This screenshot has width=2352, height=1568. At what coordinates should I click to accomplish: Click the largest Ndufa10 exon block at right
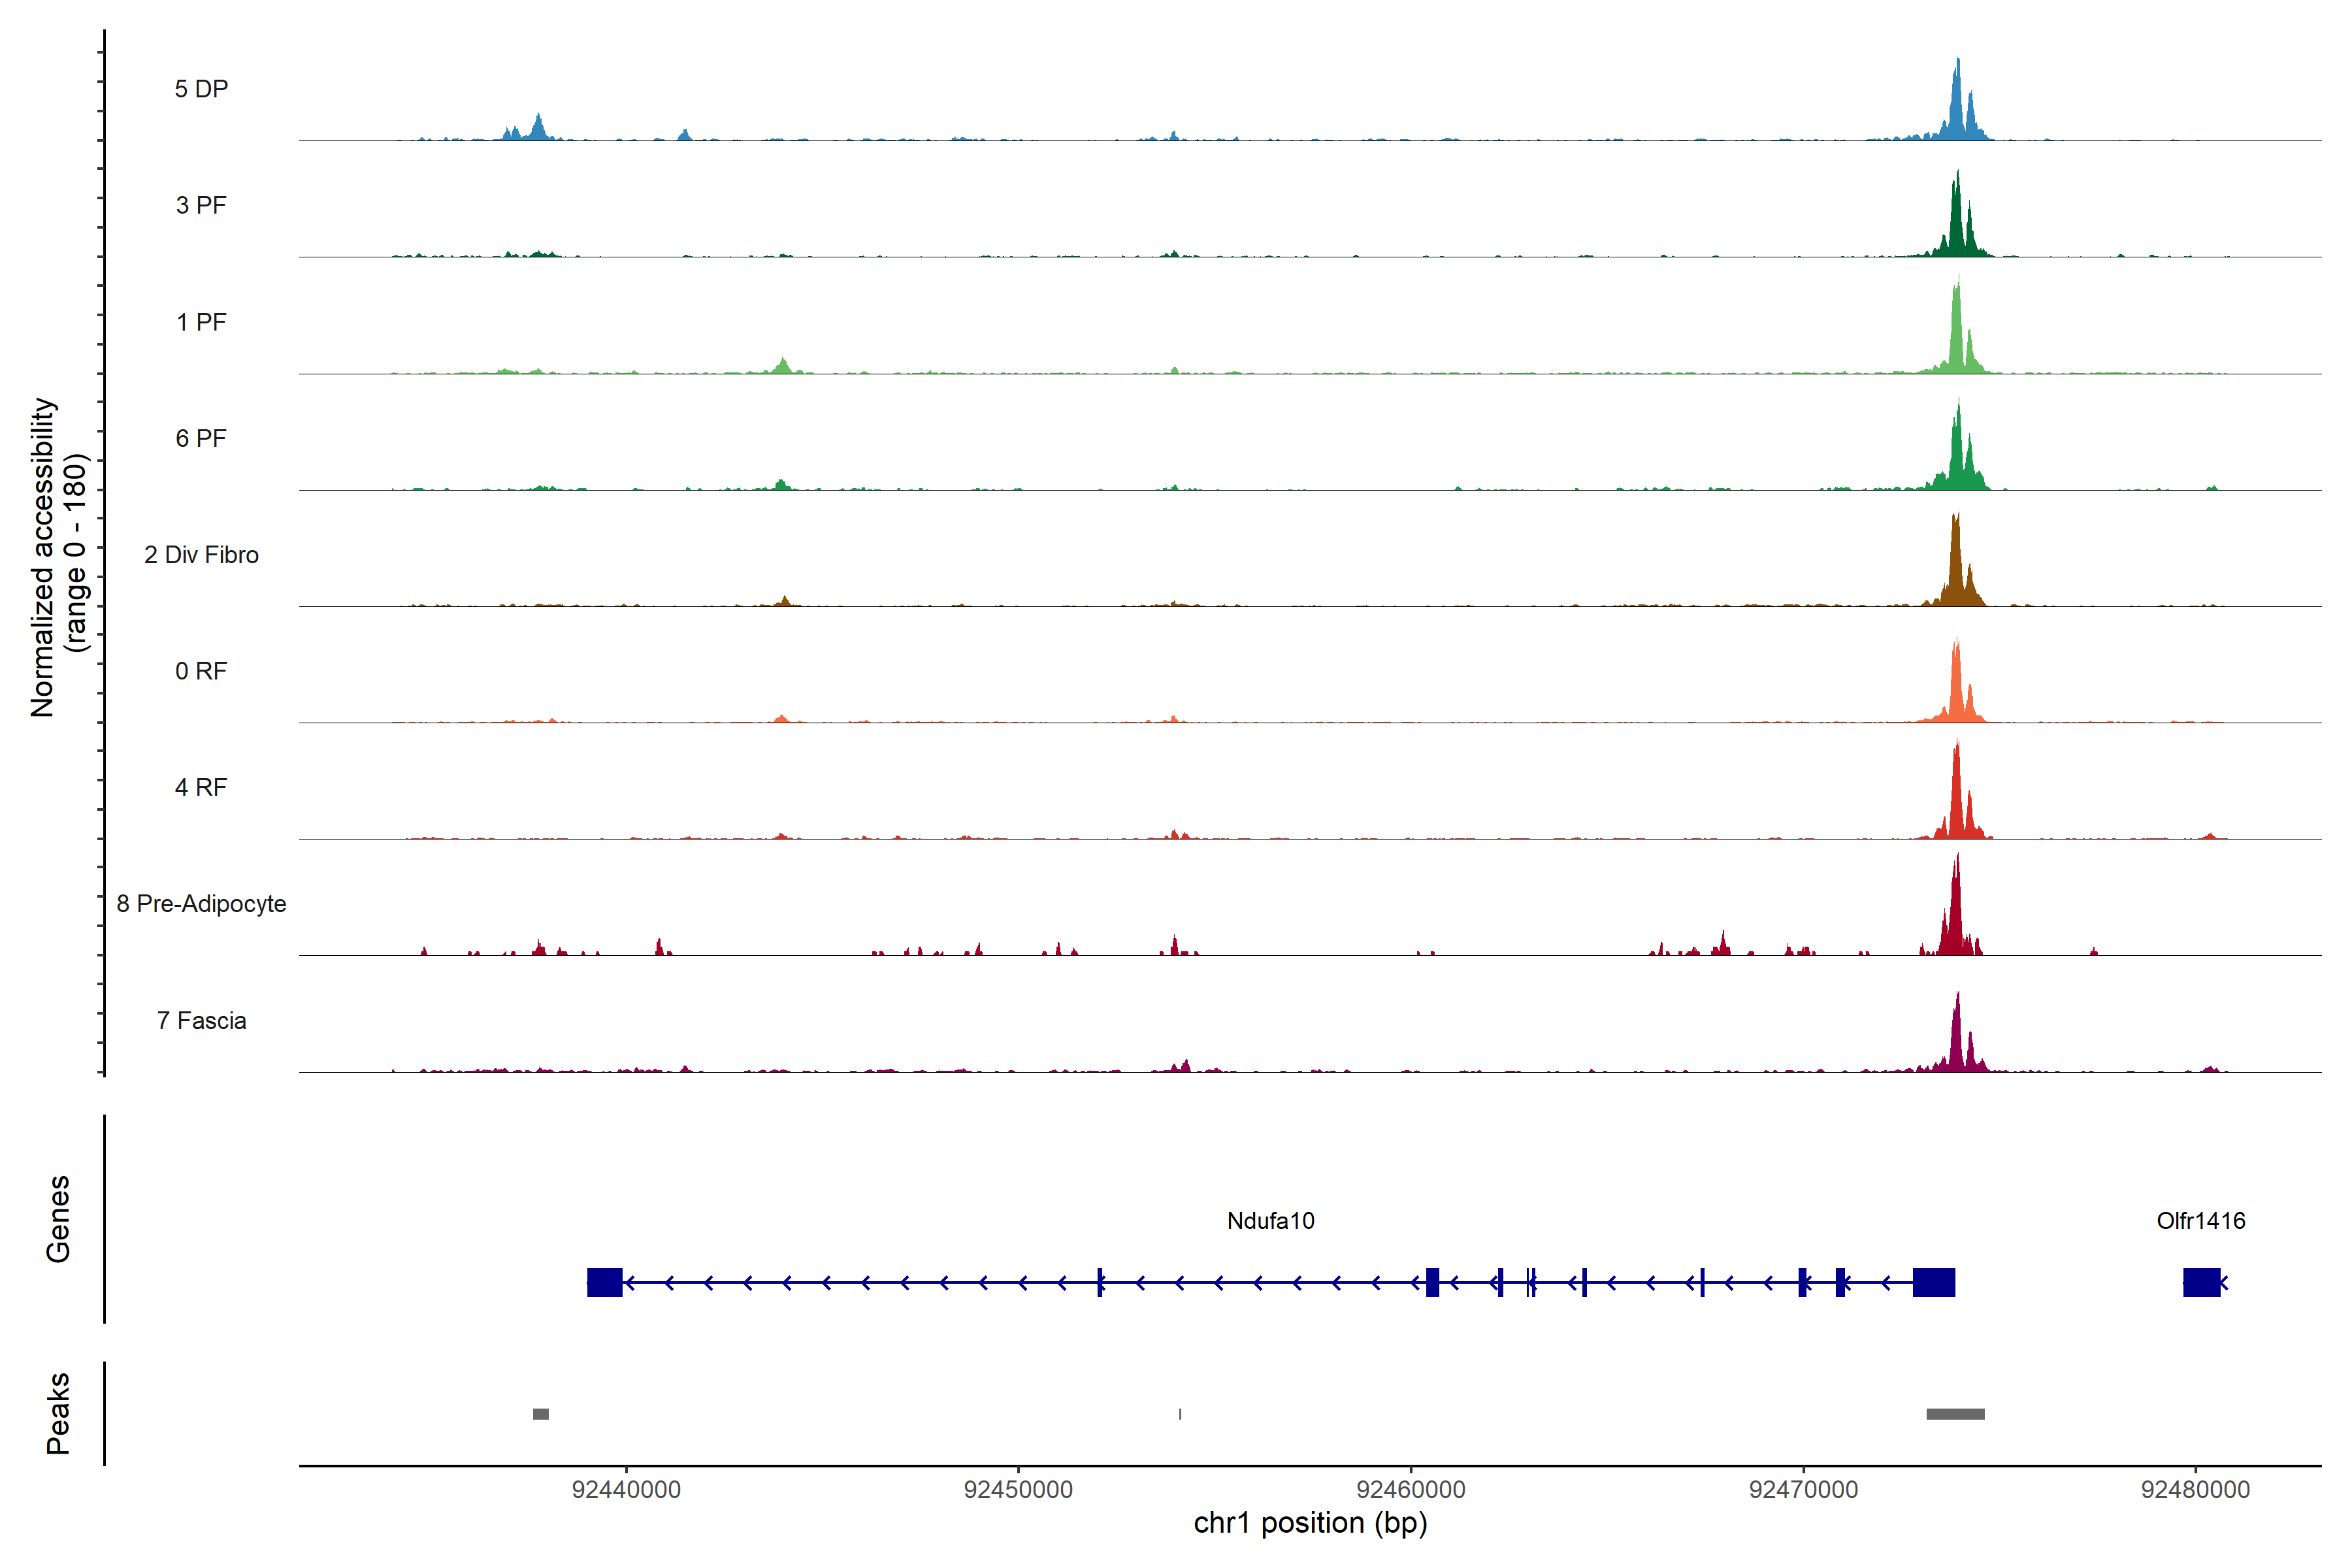click(1933, 1282)
